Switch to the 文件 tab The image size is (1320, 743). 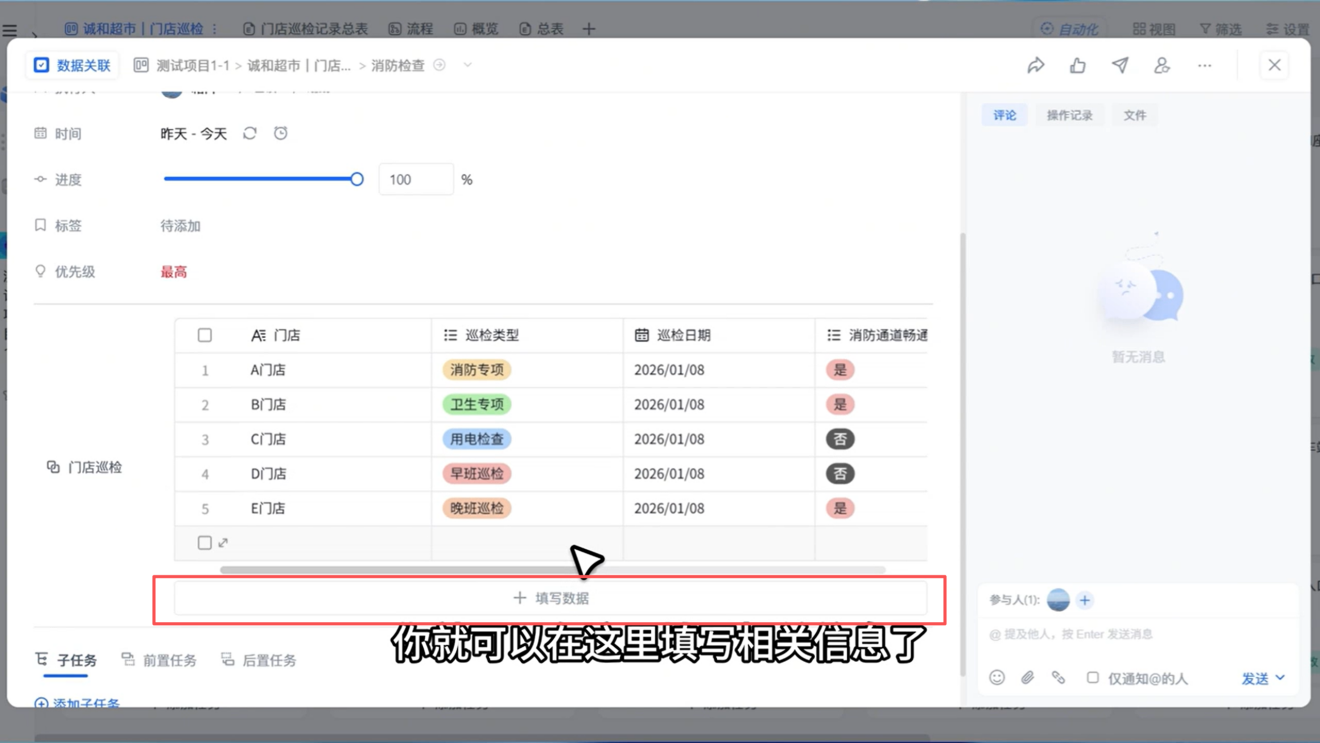pos(1135,115)
